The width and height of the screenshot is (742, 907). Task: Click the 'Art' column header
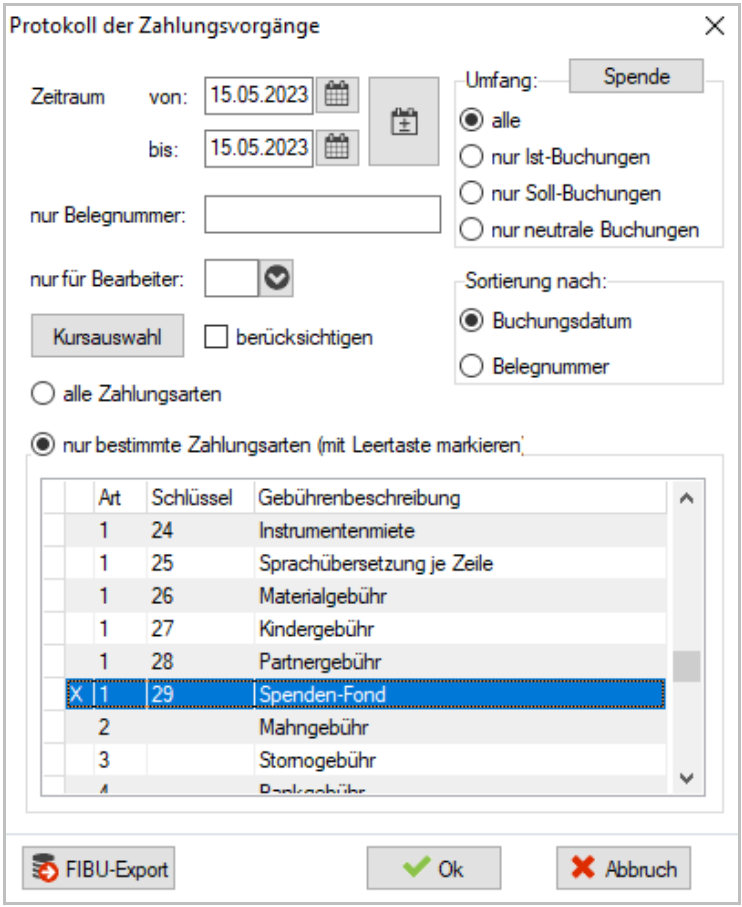click(x=120, y=497)
